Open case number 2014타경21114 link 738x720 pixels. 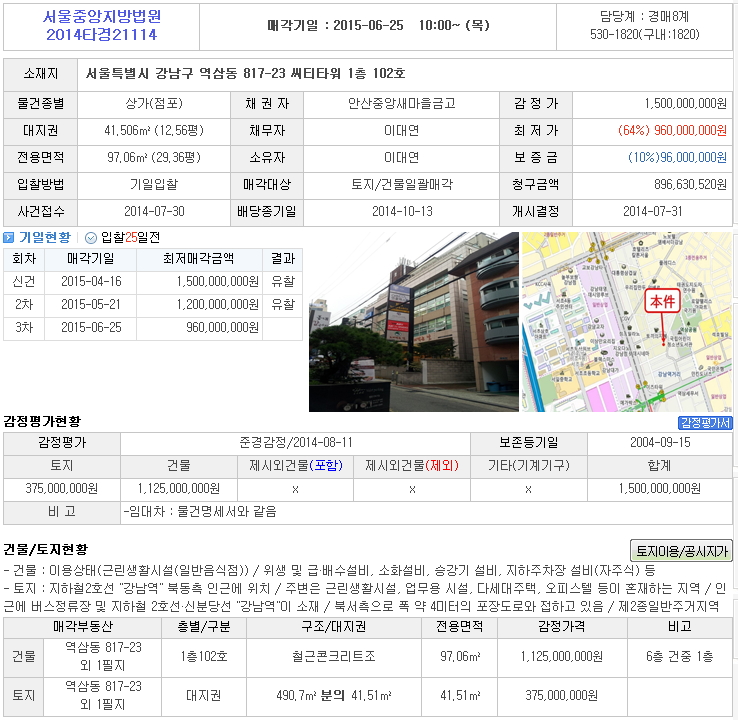pos(102,35)
